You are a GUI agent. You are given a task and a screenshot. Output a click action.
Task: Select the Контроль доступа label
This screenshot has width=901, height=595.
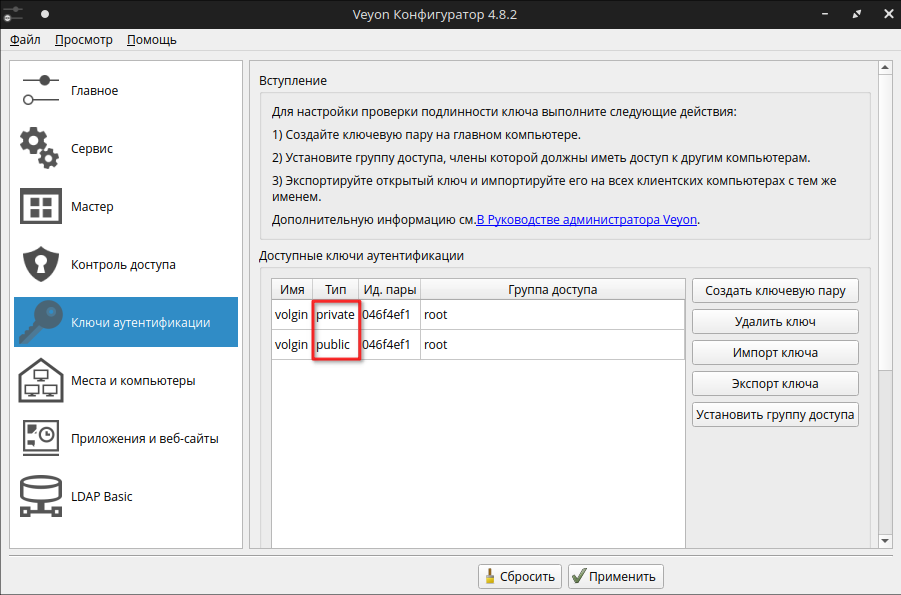tap(124, 264)
